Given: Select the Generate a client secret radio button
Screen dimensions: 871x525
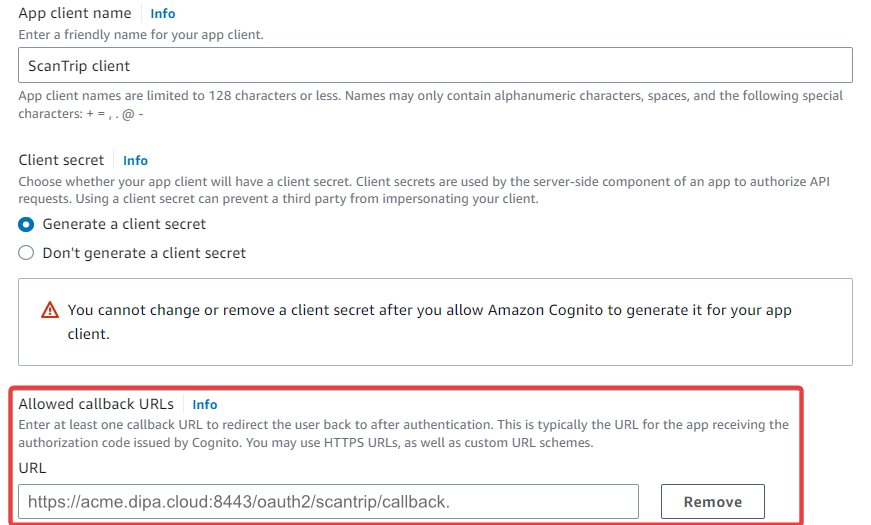Looking at the screenshot, I should click(x=27, y=225).
